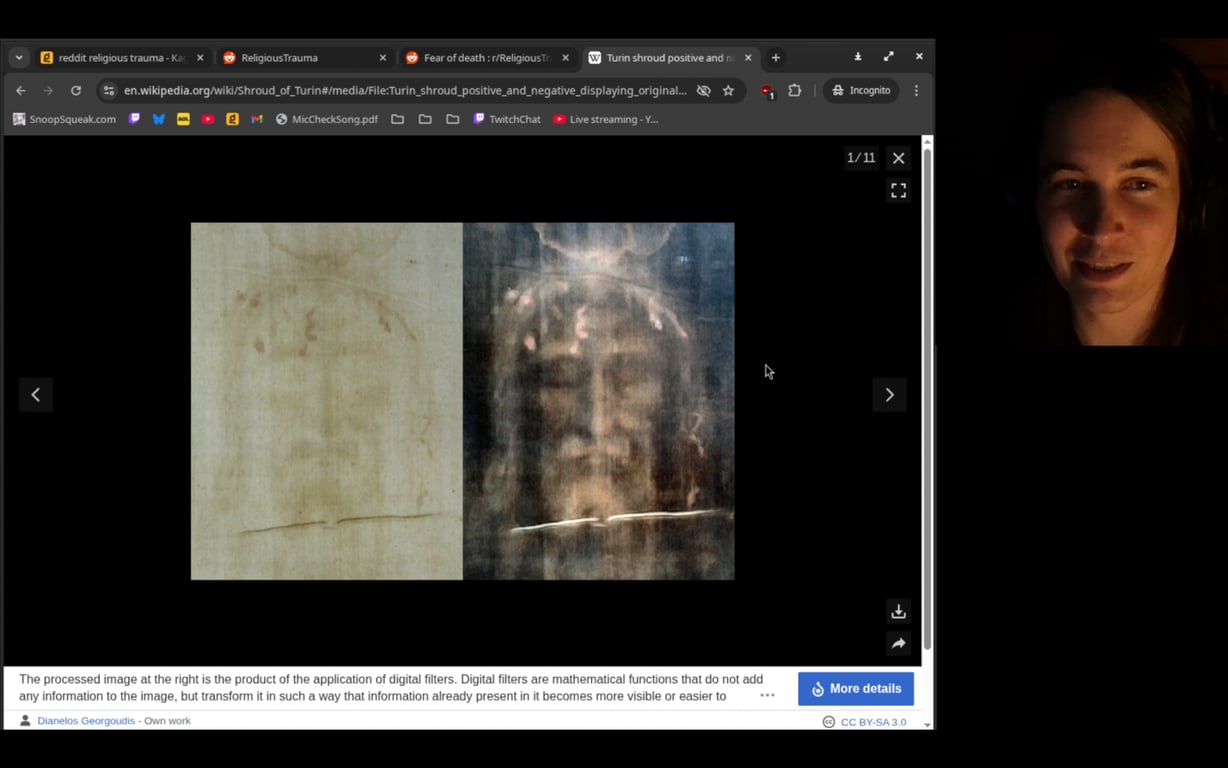Click the 1/11 image counter
The width and height of the screenshot is (1228, 768).
click(861, 158)
